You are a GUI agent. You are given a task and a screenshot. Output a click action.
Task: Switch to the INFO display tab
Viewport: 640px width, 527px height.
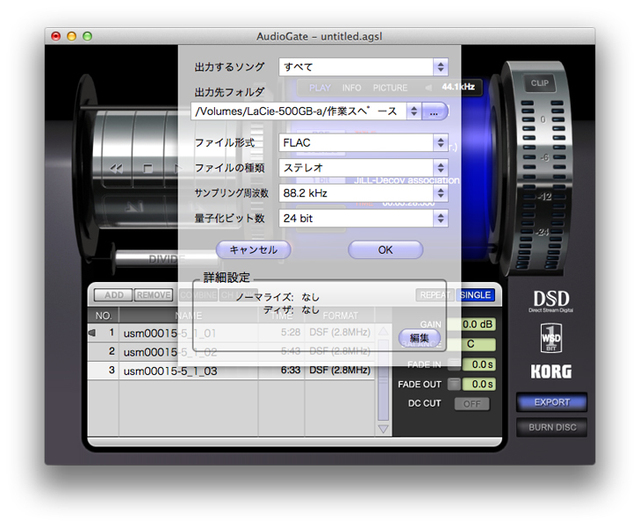352,88
